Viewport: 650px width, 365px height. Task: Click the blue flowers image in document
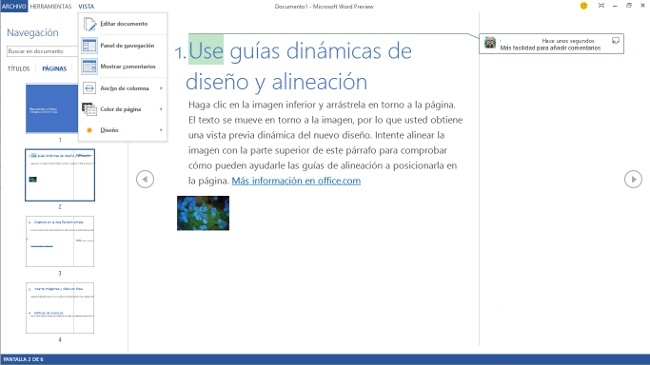(203, 213)
